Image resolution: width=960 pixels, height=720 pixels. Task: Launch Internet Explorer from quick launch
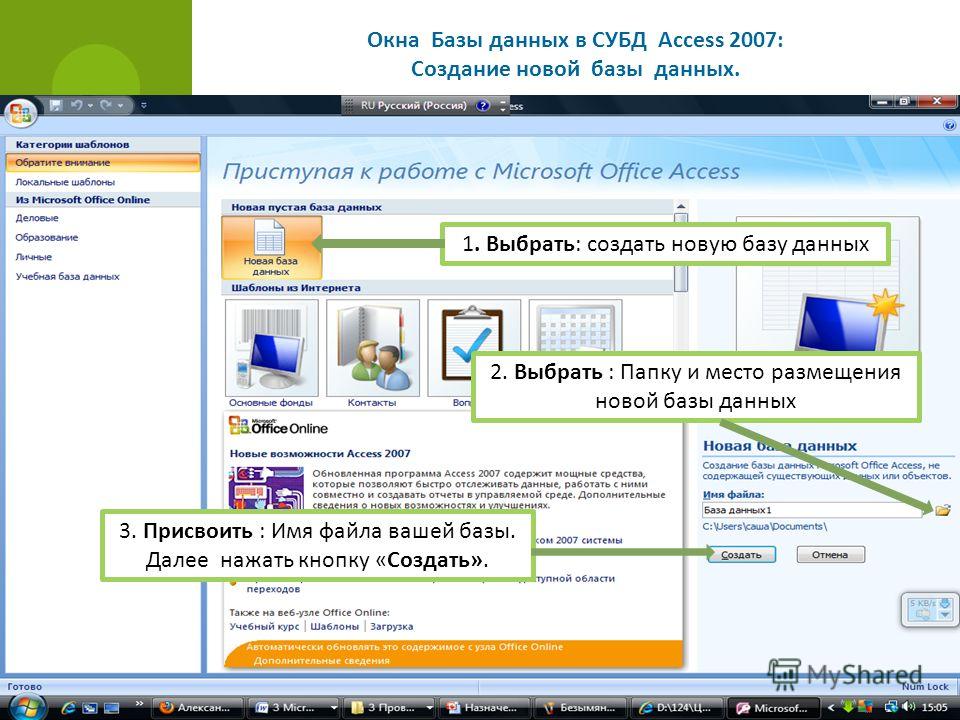[x=68, y=708]
